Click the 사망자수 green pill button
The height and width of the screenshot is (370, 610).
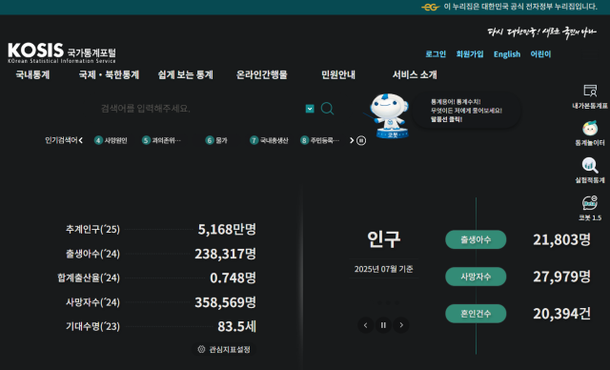476,277
